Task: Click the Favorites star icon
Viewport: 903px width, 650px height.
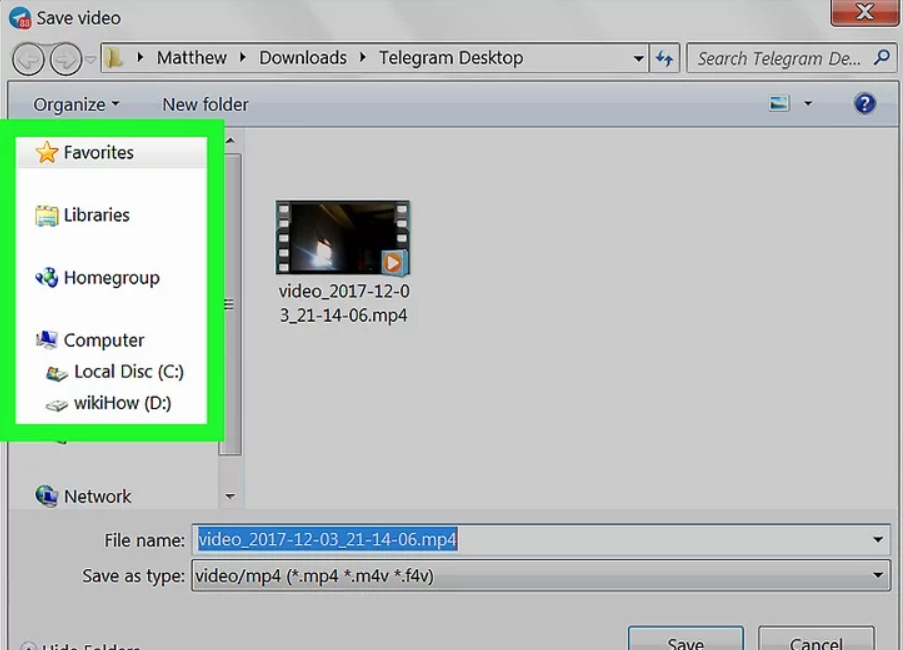Action: point(46,153)
